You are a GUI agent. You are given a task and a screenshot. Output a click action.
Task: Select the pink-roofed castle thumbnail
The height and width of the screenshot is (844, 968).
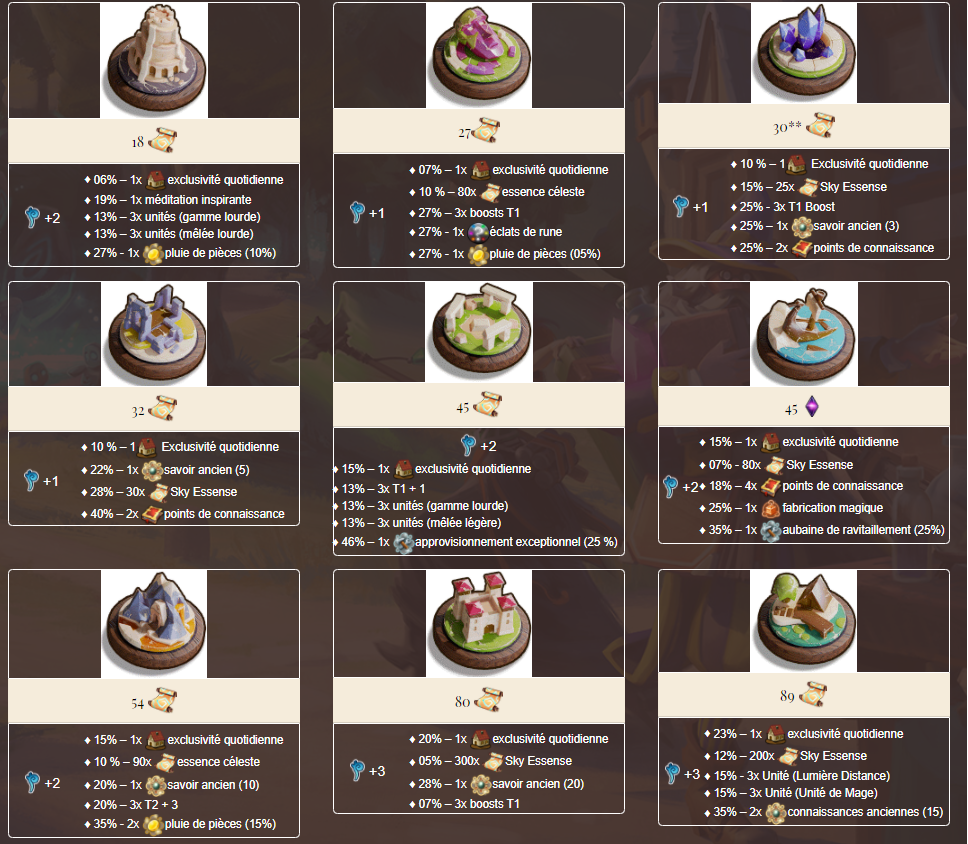point(478,624)
